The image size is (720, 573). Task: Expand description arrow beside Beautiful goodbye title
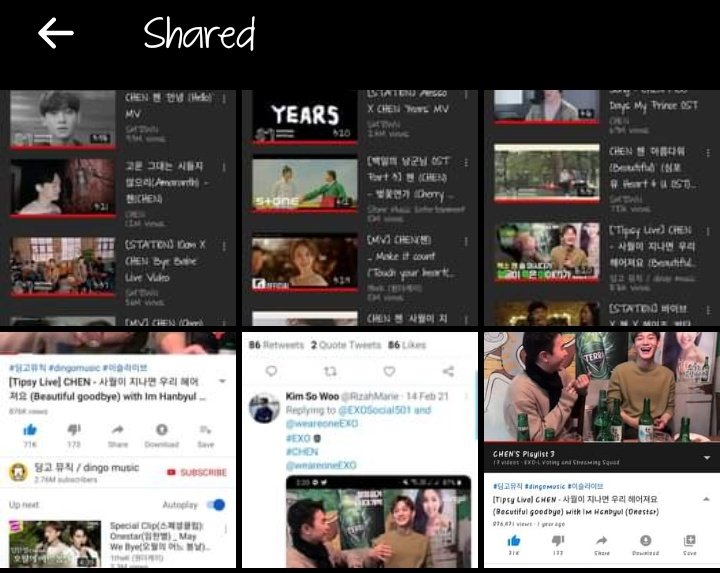click(222, 382)
